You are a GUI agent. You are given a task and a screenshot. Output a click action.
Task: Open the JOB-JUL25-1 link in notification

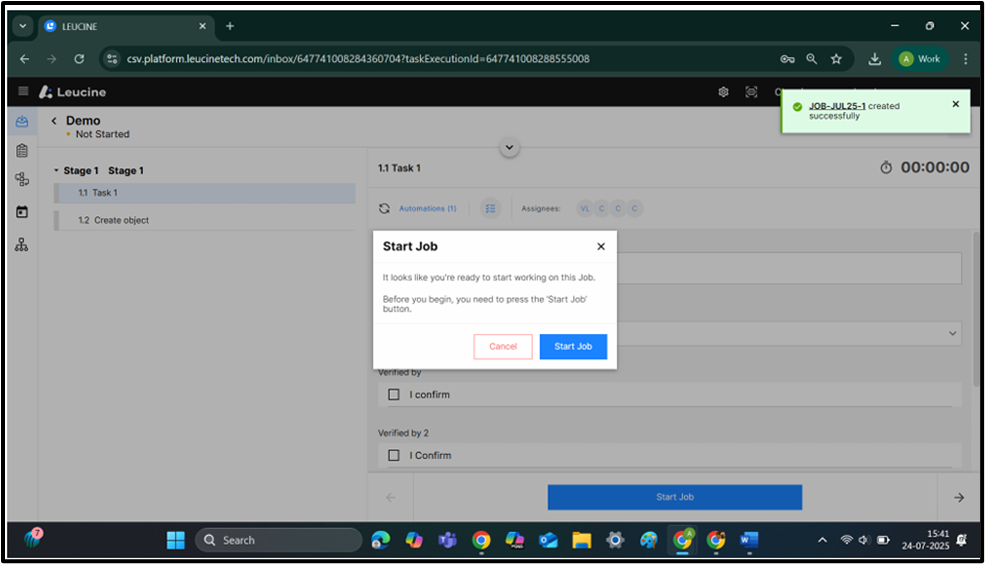pyautogui.click(x=837, y=106)
